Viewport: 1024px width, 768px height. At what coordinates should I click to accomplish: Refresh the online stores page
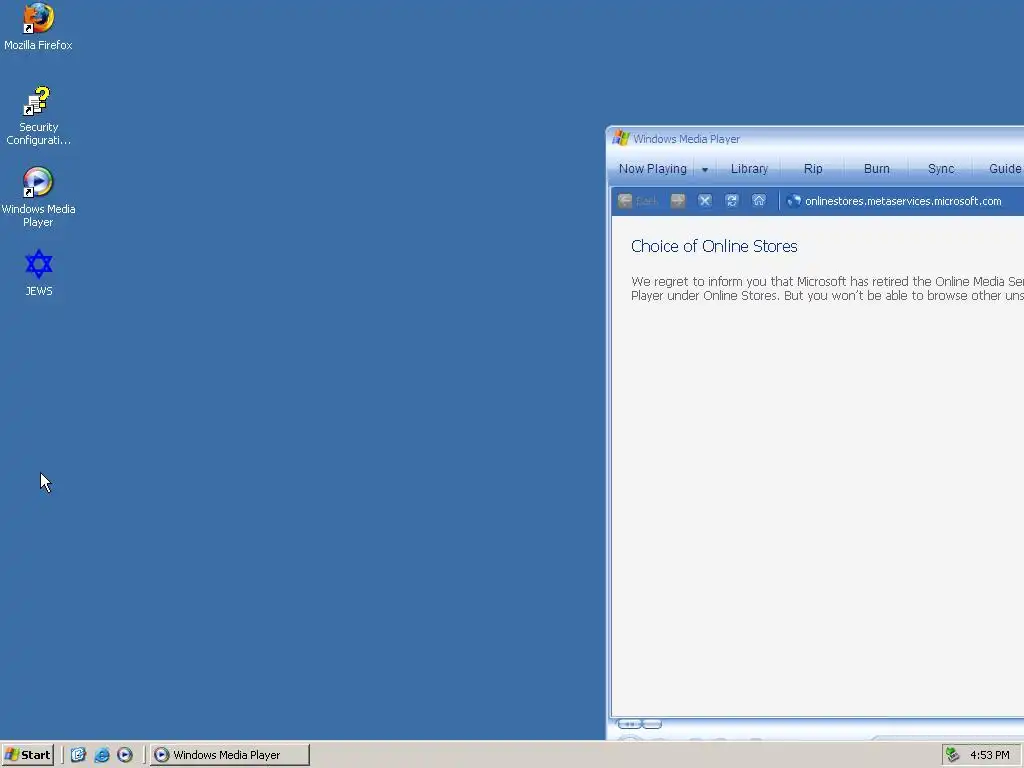tap(731, 201)
